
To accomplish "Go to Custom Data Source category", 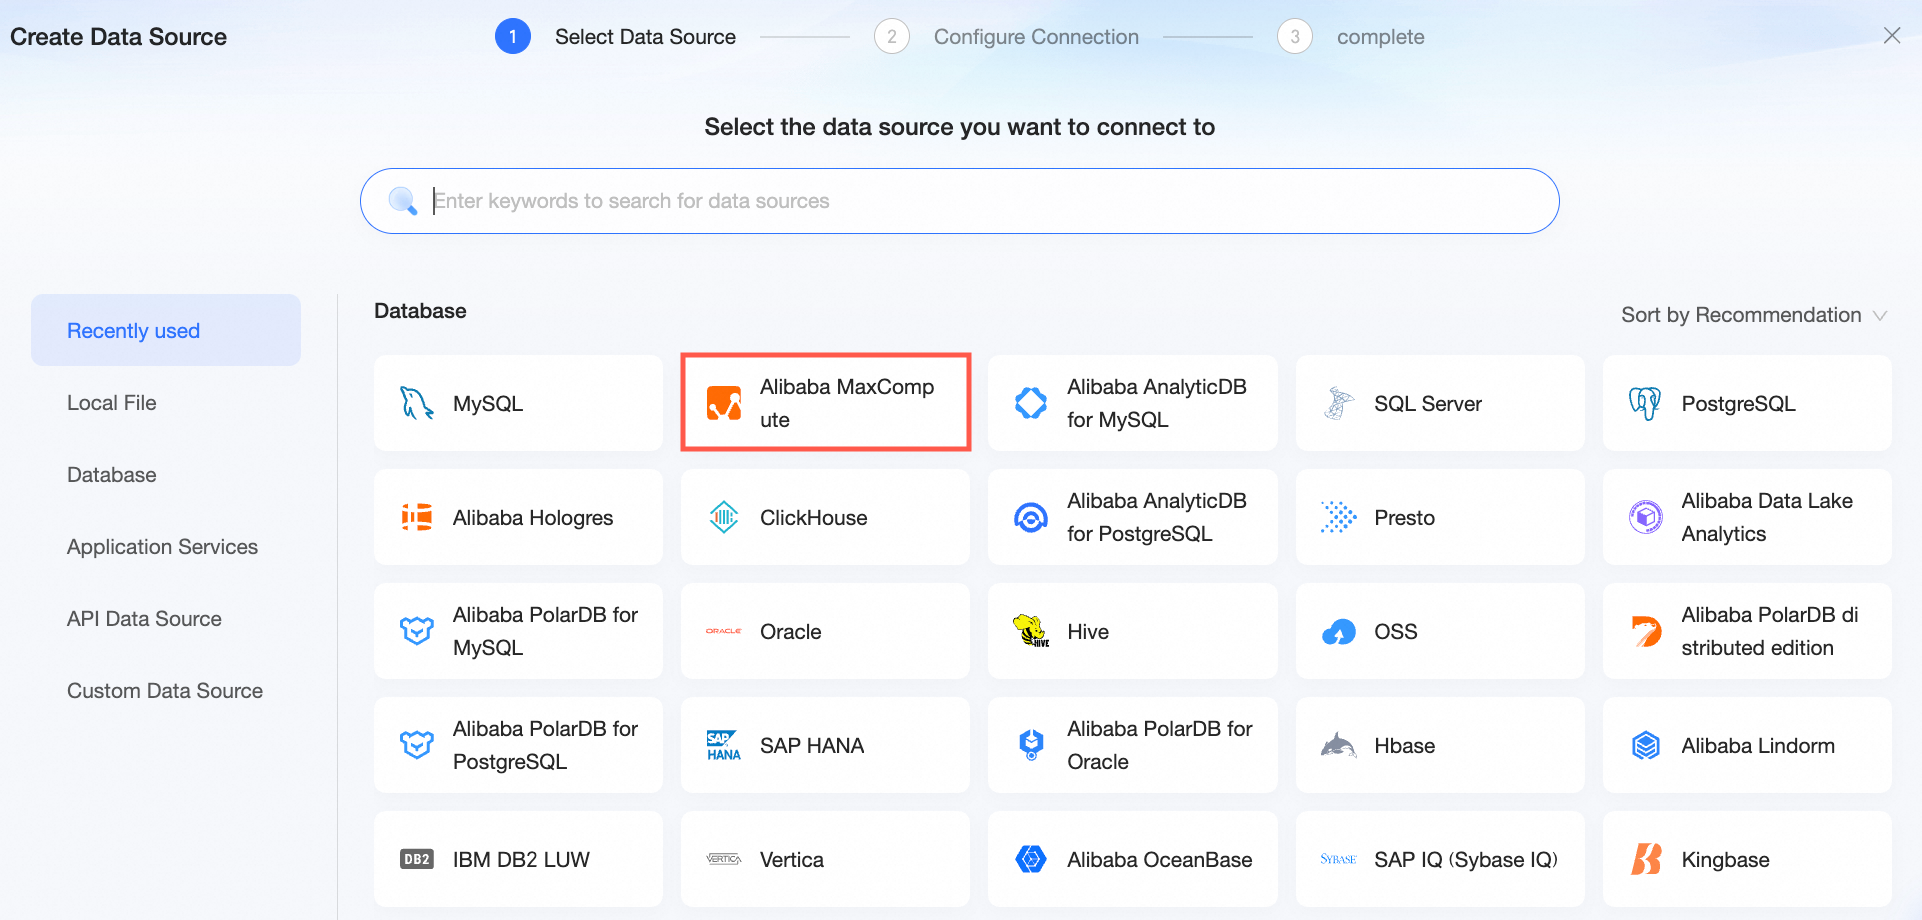I will pos(165,691).
